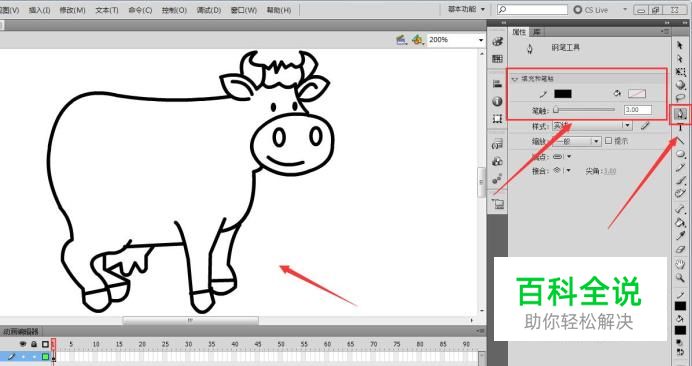
Task: Click the 动画编辑器 tab
Action: point(20,331)
